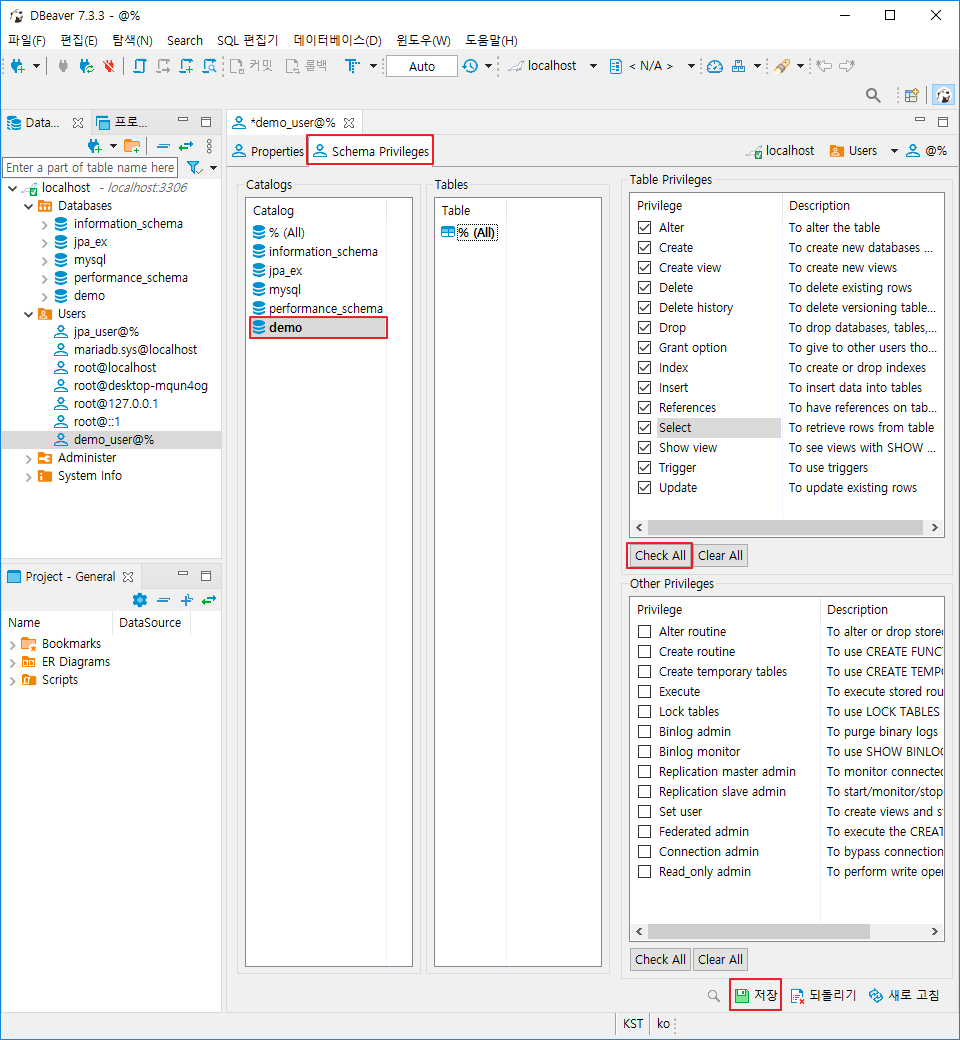Viewport: 960px width, 1040px height.
Task: Check the Set user privilege
Action: pos(644,811)
